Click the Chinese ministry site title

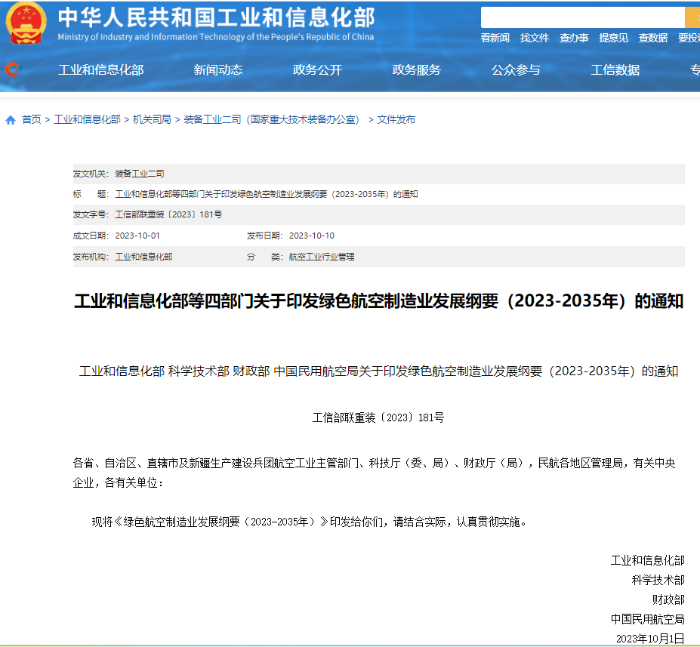[x=217, y=17]
